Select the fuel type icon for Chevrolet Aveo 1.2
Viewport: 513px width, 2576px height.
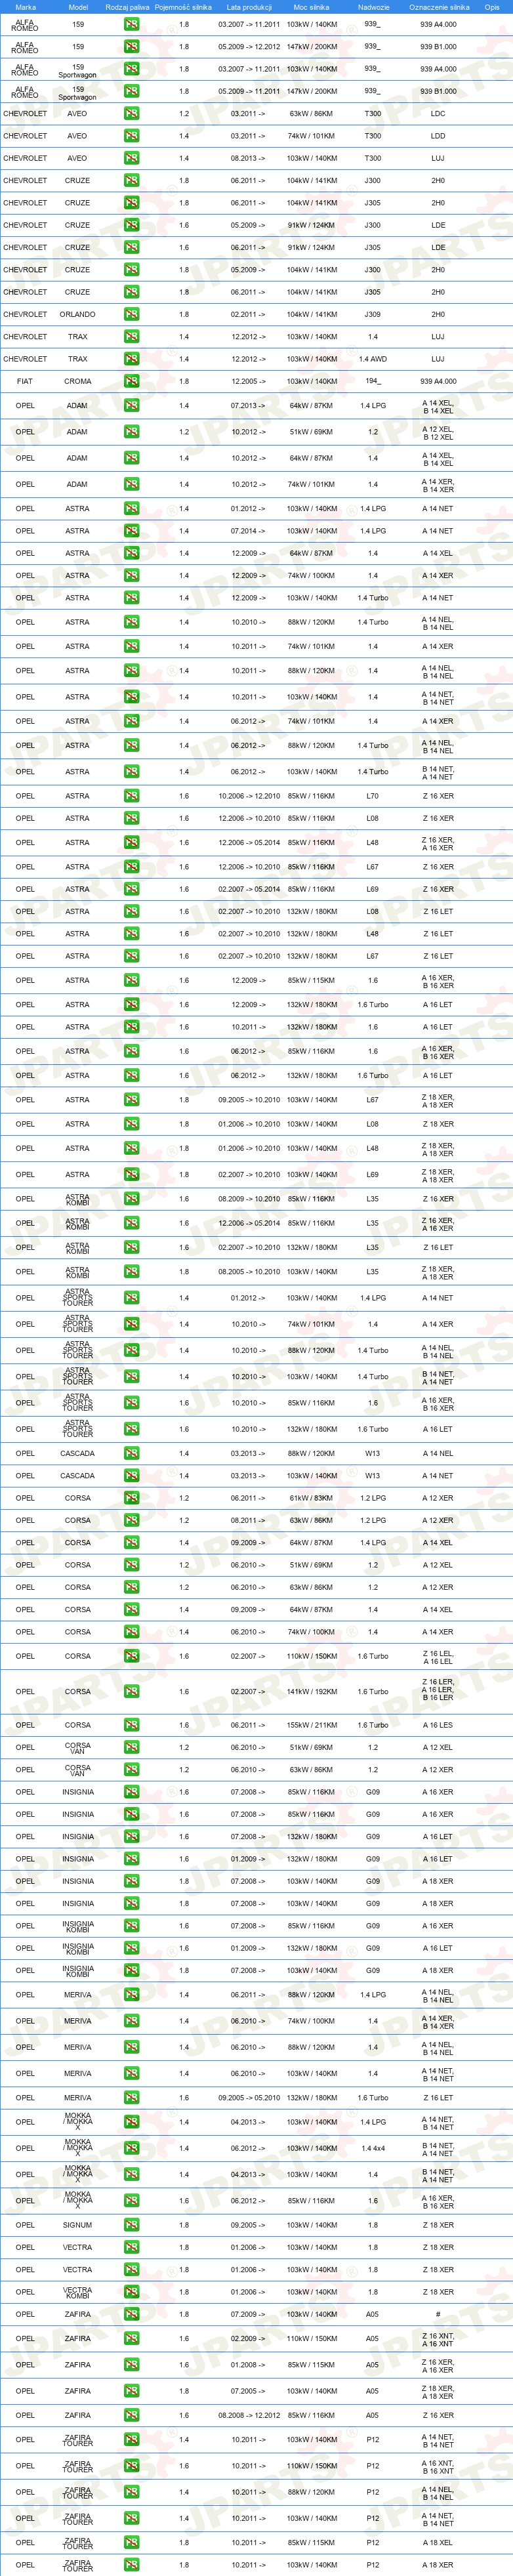[x=131, y=114]
